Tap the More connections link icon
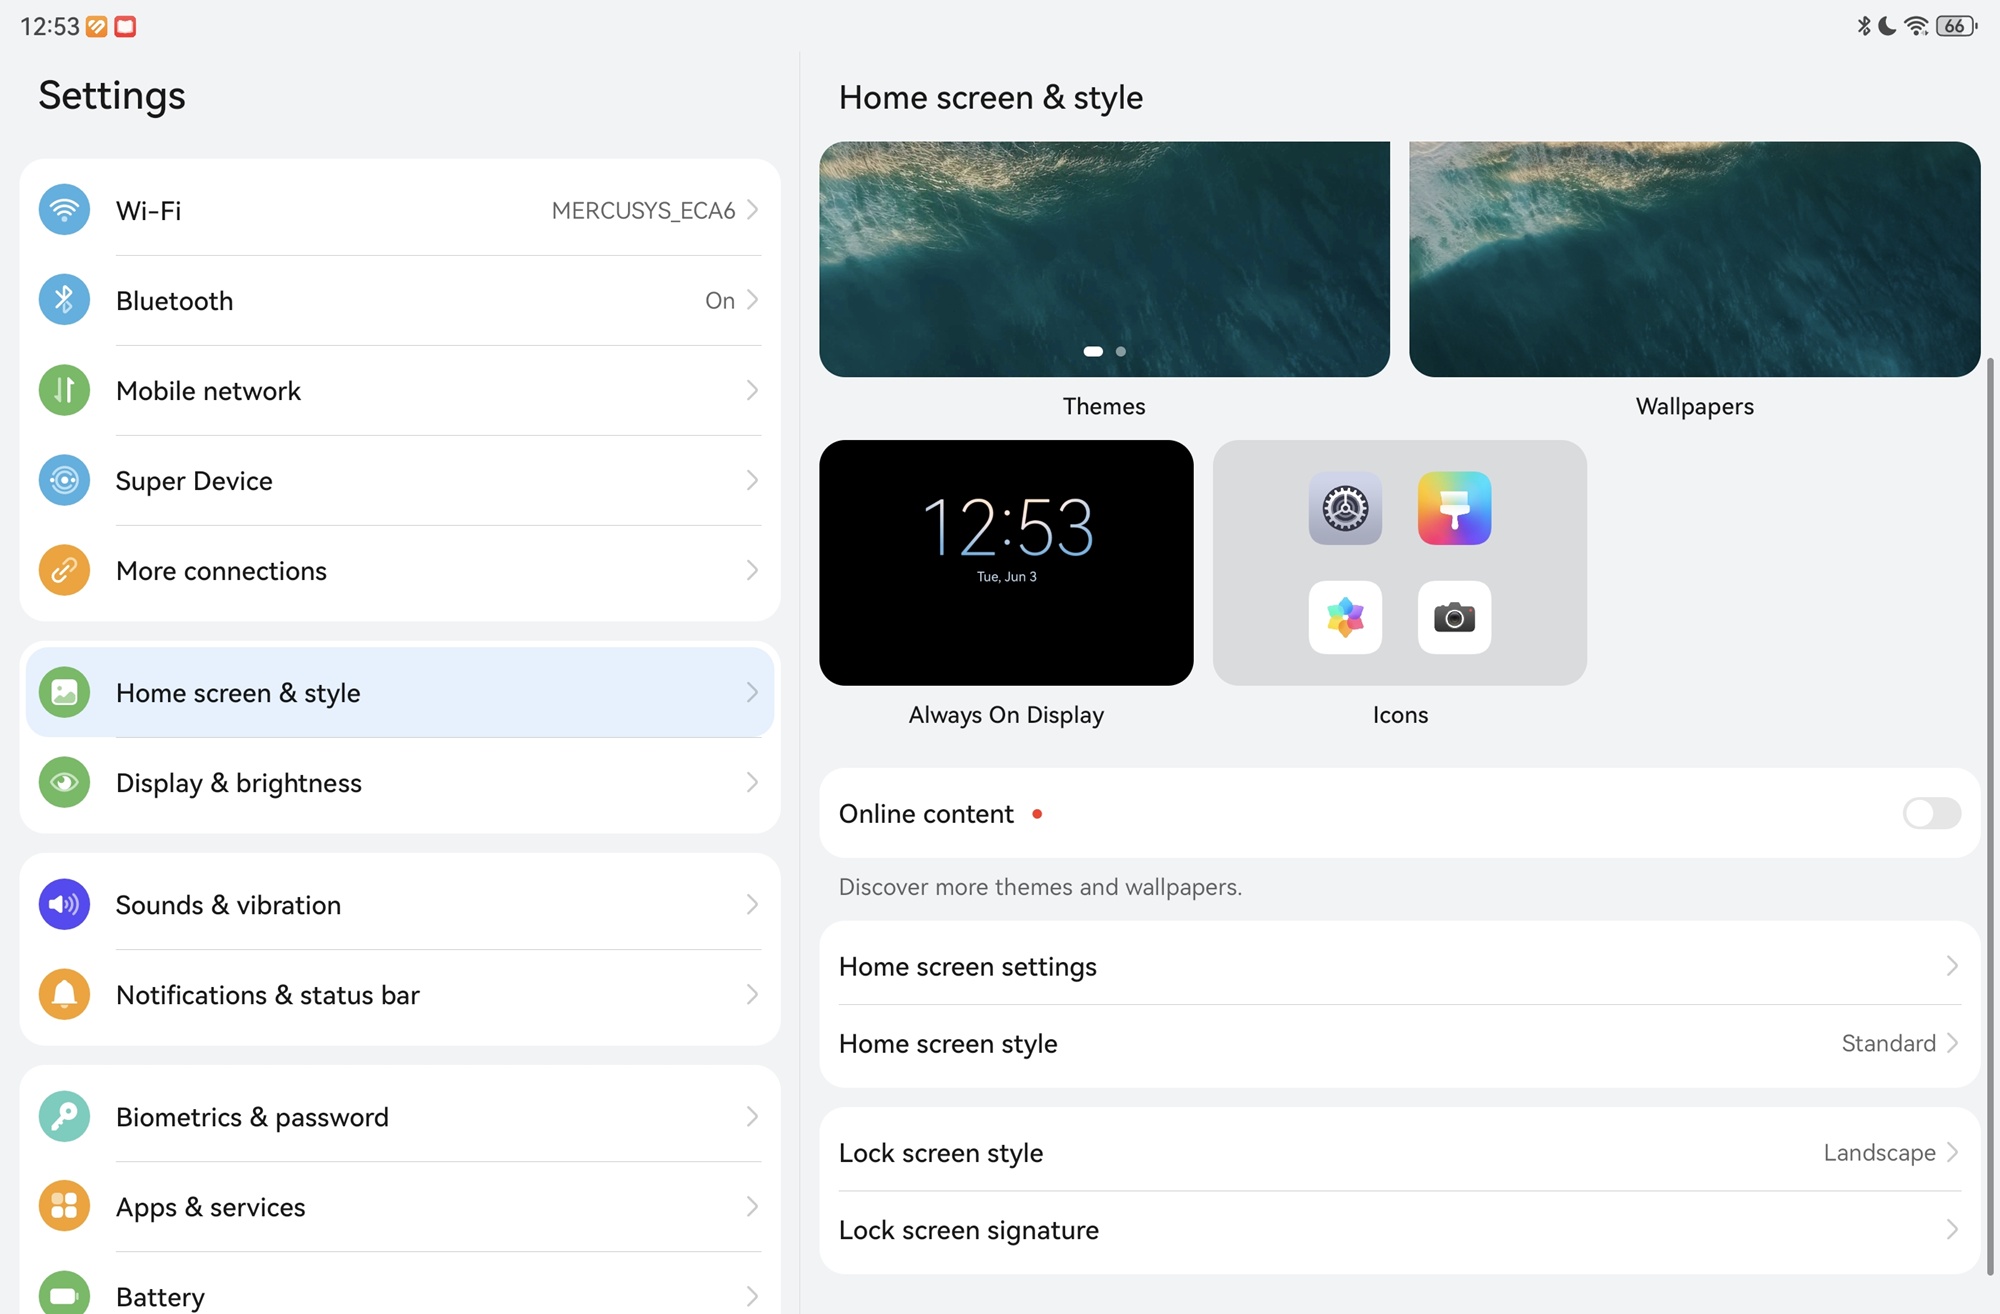Image resolution: width=2000 pixels, height=1314 pixels. point(64,570)
